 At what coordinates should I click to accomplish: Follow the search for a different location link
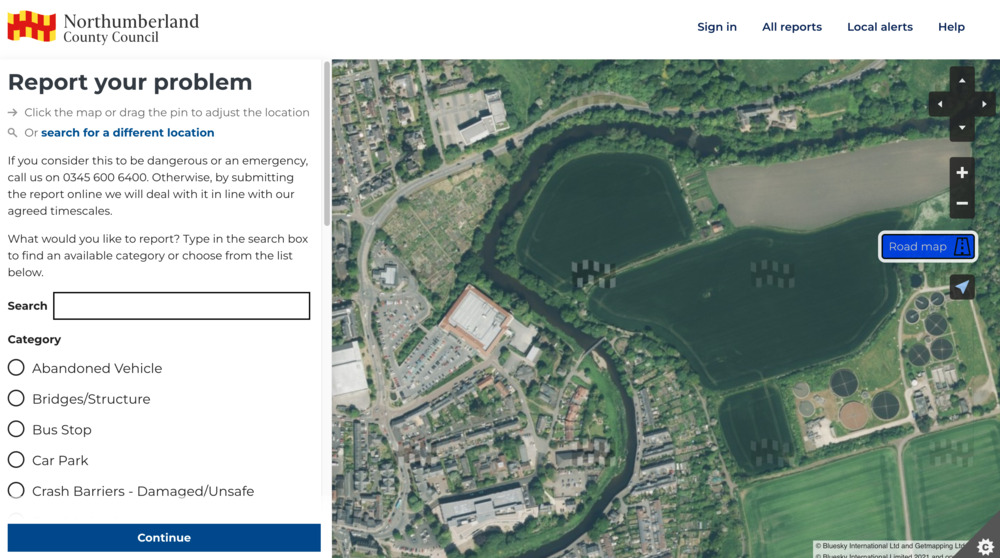[x=128, y=133]
